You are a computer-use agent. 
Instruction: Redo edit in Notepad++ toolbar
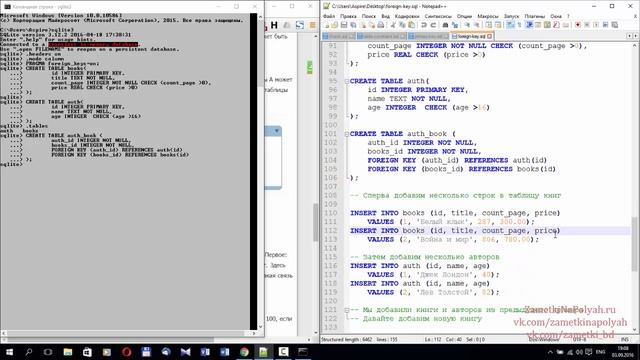pyautogui.click(x=433, y=25)
